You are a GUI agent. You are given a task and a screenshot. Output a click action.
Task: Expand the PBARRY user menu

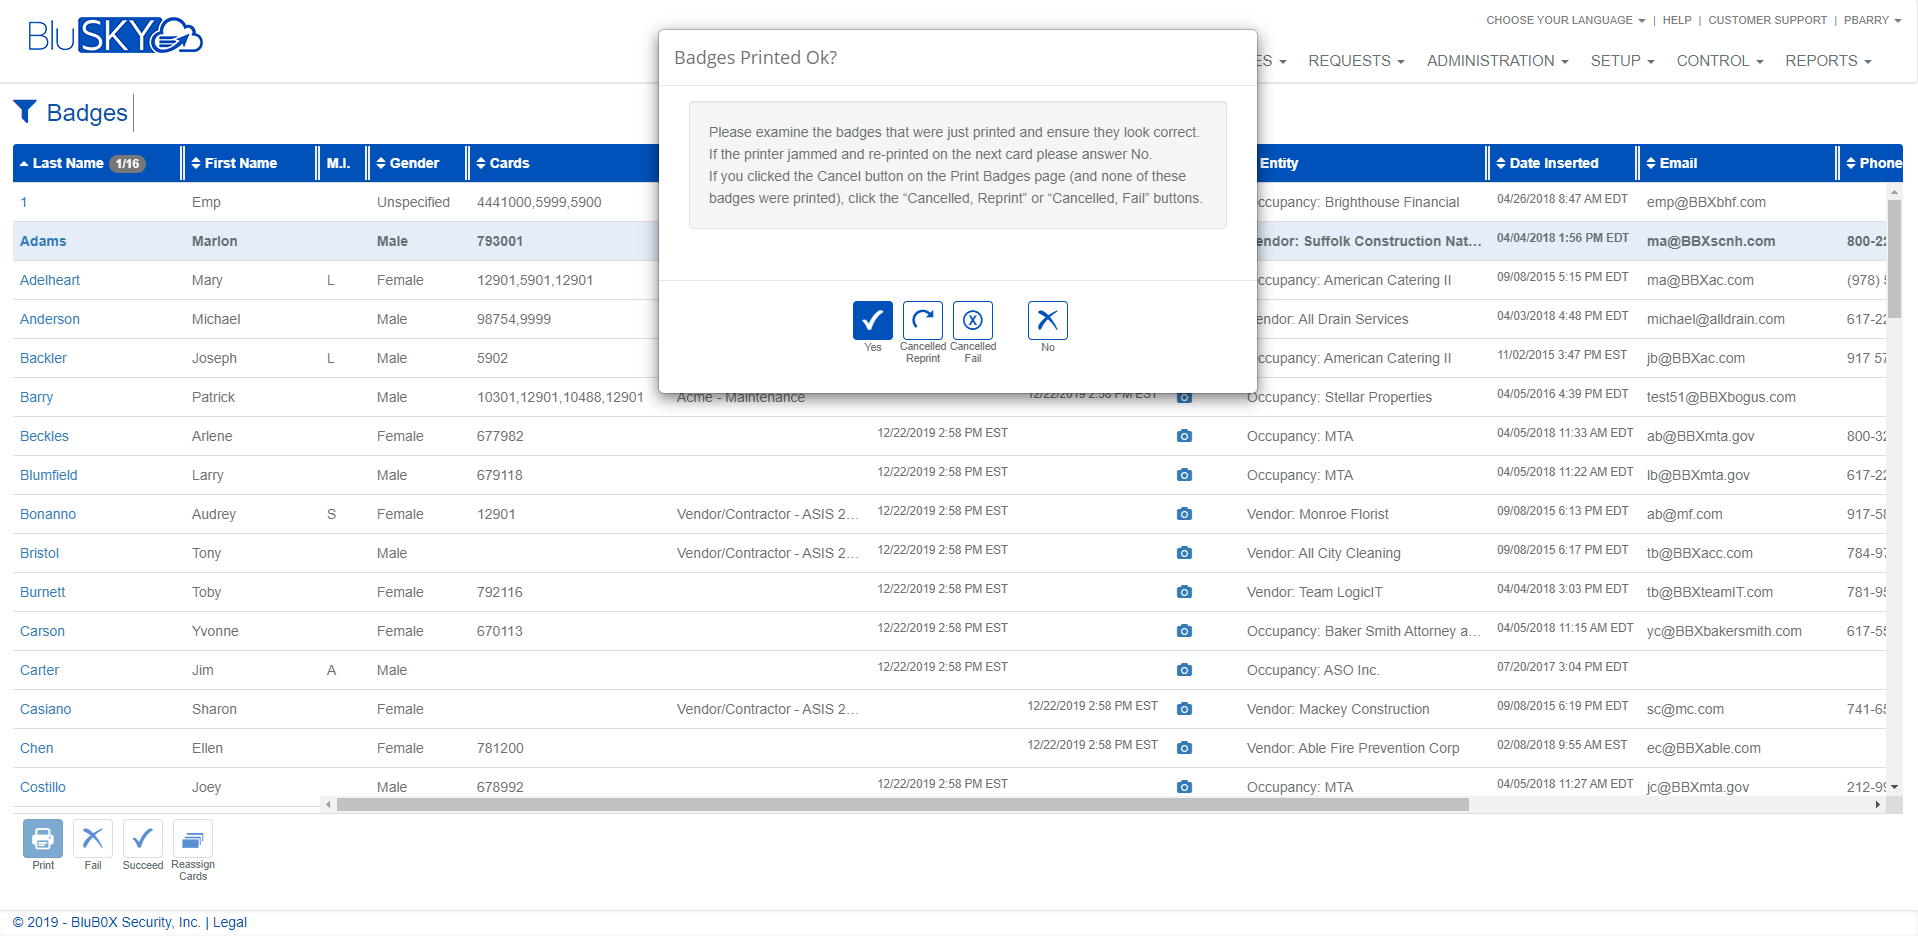coord(1871,19)
